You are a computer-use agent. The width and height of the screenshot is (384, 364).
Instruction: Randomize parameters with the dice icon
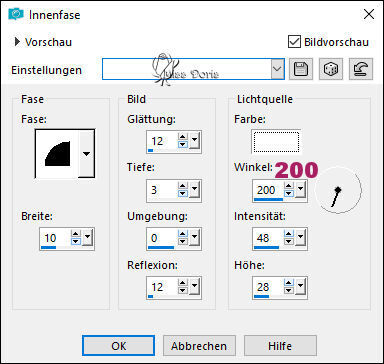[x=331, y=69]
